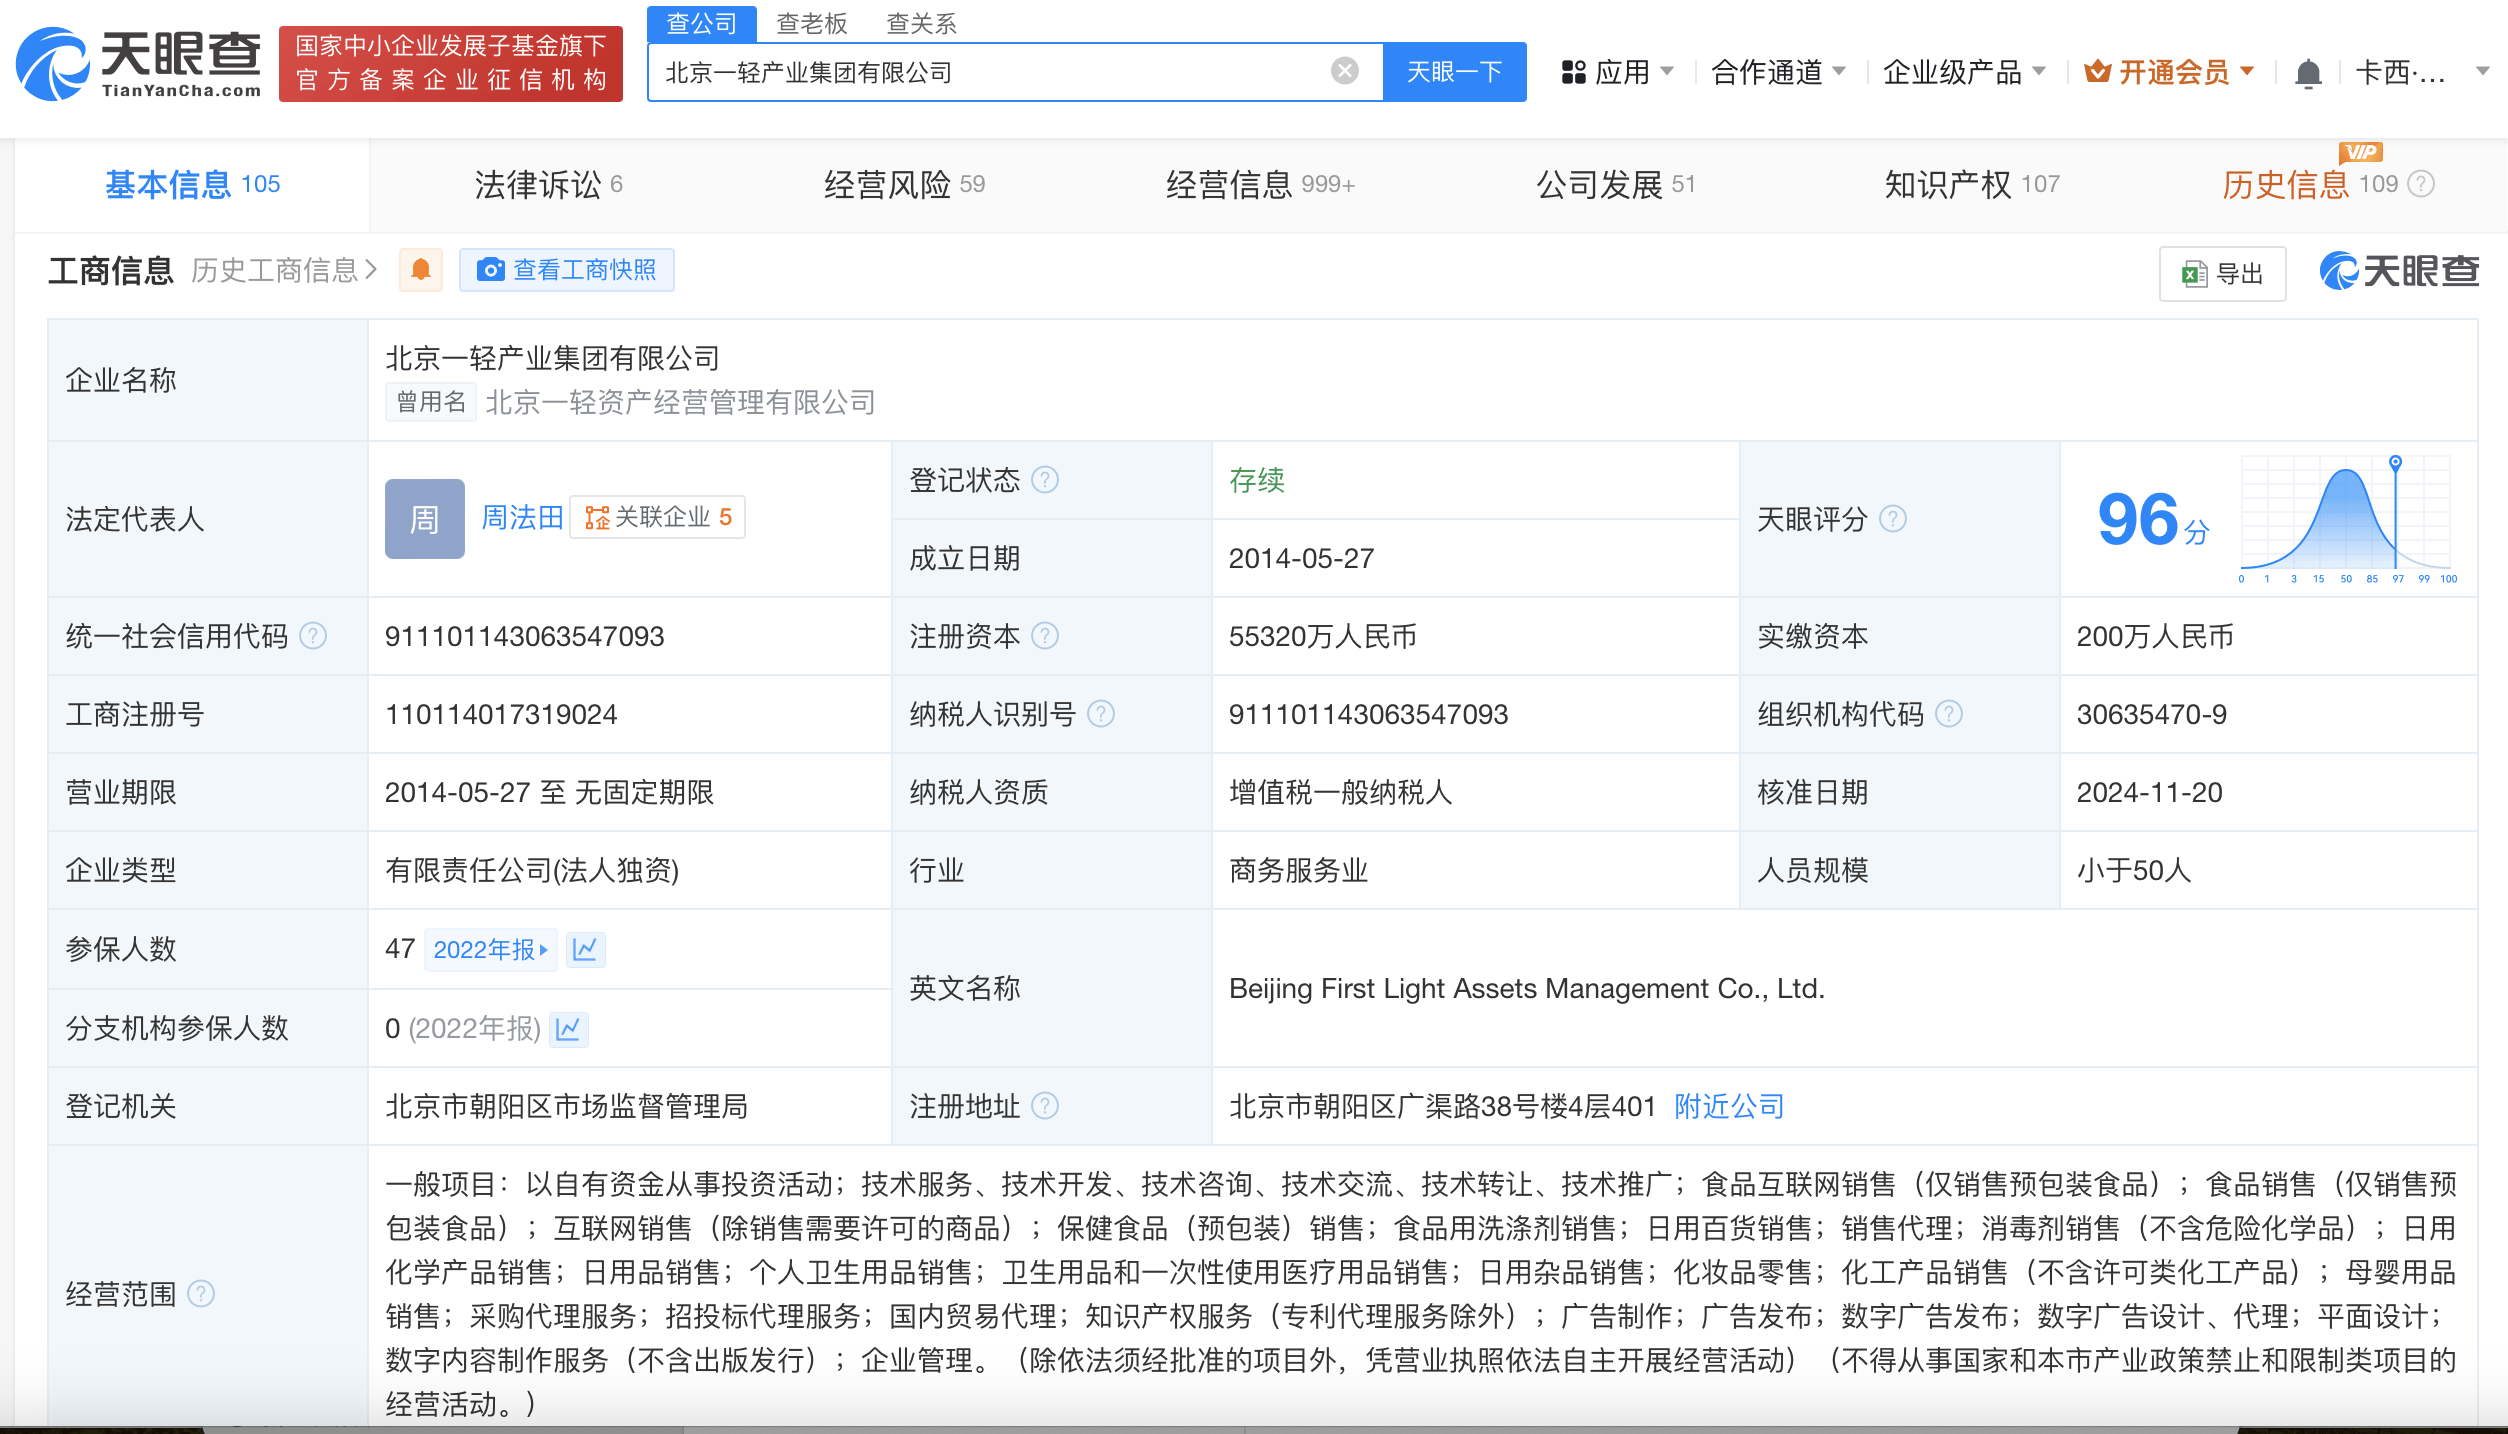
Task: Click help icon next to 历史信息 tab
Action: click(x=2421, y=184)
